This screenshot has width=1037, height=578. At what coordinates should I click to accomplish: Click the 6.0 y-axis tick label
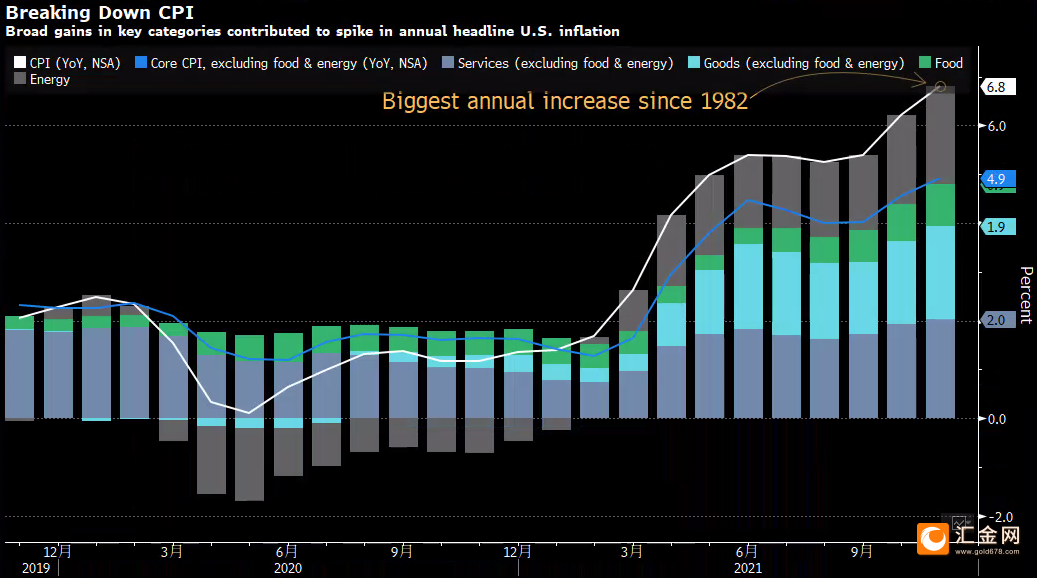[997, 126]
